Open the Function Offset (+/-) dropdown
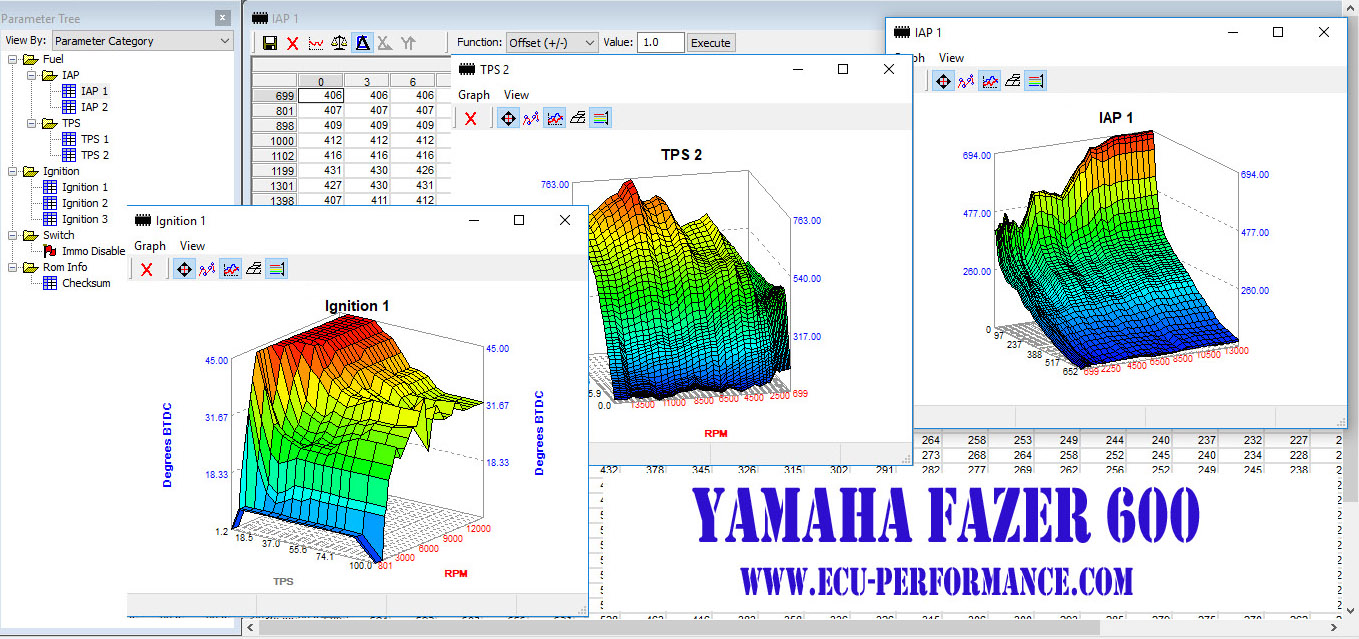This screenshot has width=1359, height=639. click(x=551, y=43)
